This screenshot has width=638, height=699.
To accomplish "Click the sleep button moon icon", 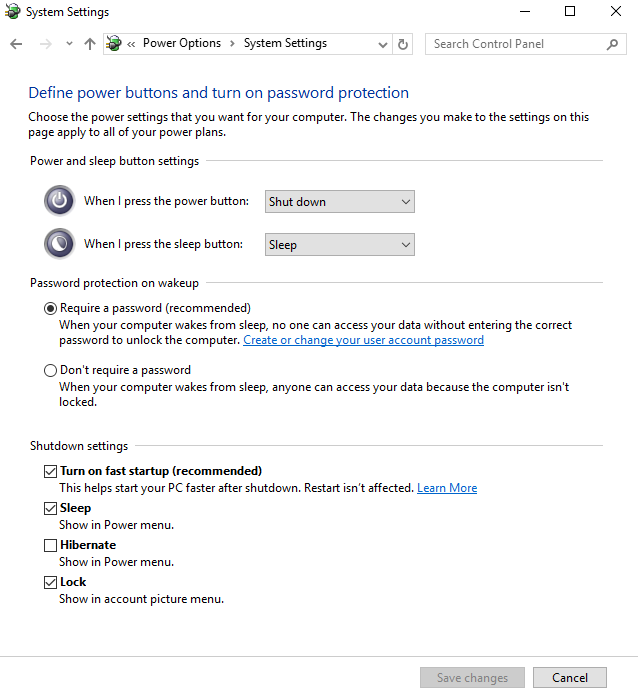I will (x=59, y=244).
